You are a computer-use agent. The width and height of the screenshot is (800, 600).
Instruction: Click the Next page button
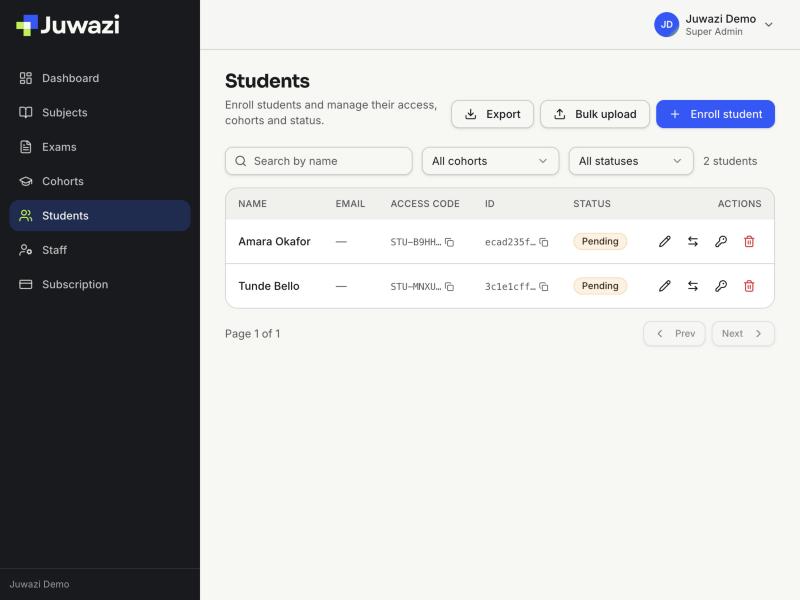click(x=743, y=334)
